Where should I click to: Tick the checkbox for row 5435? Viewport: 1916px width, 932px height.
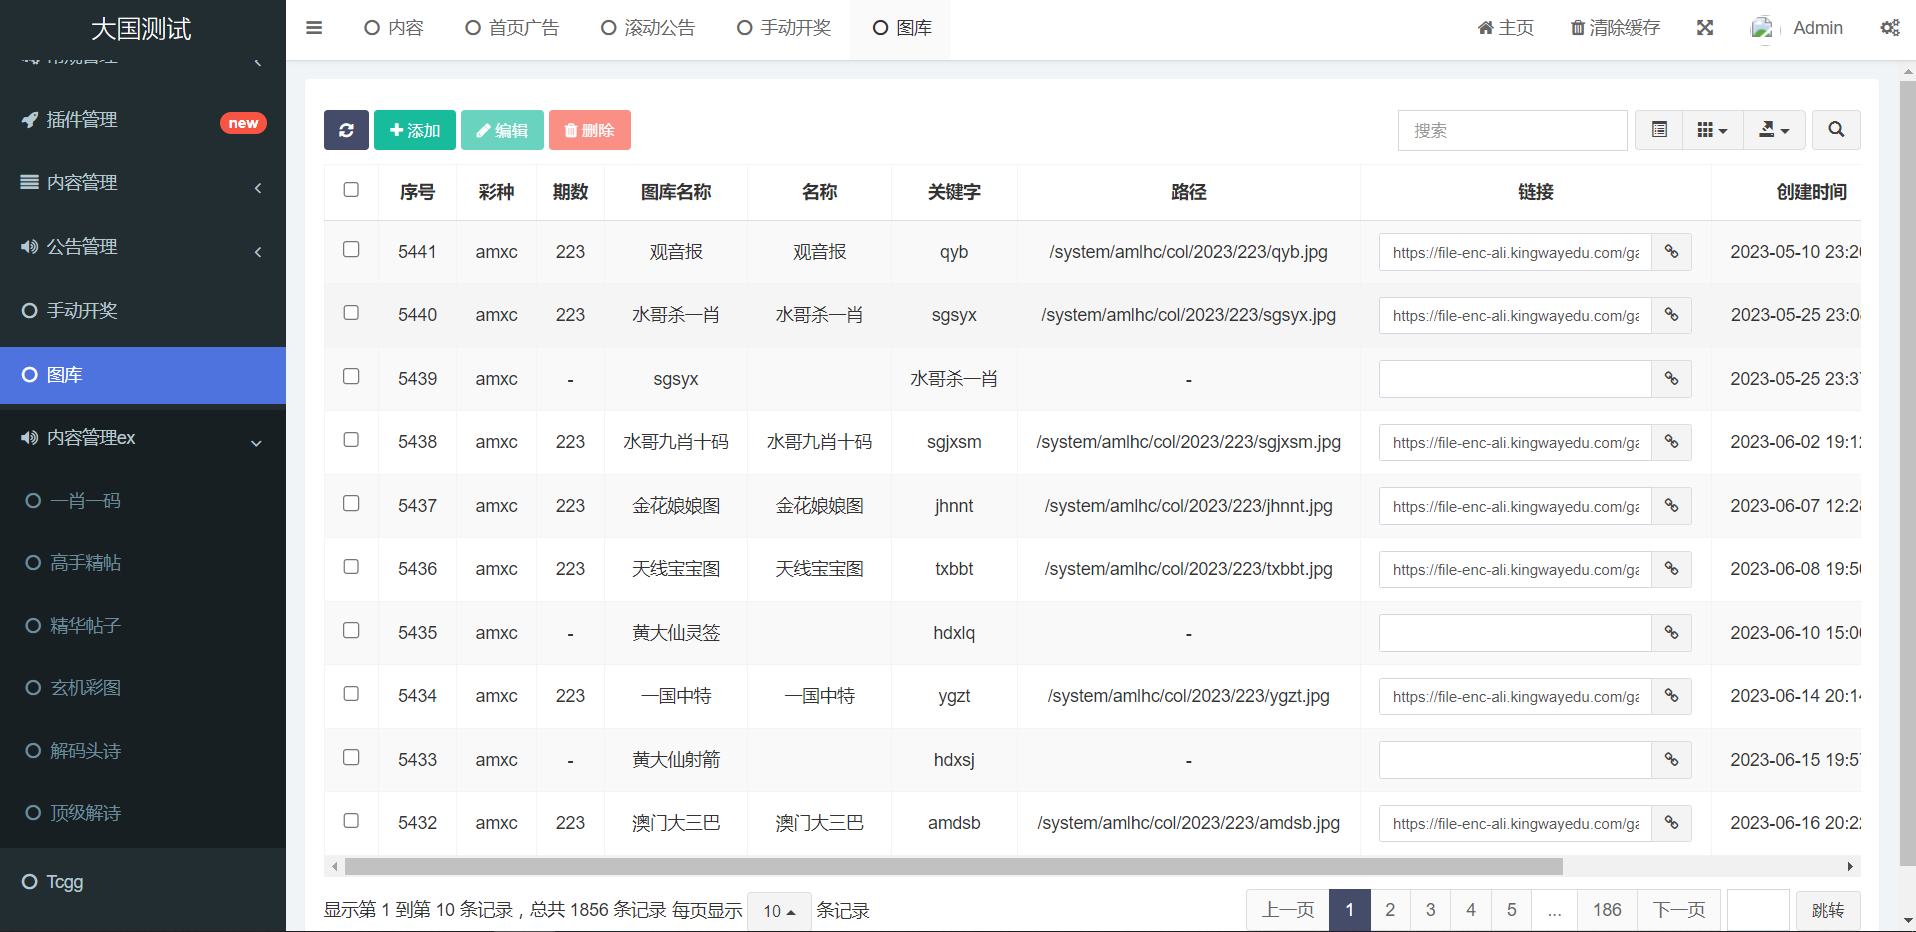351,630
